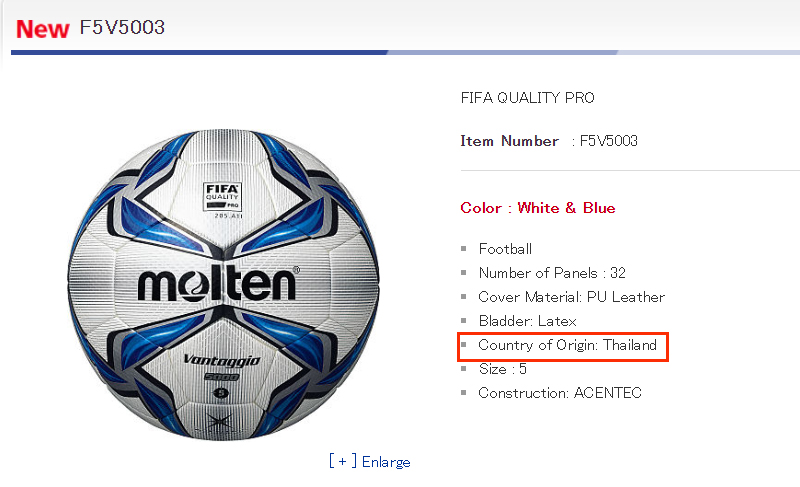This screenshot has height=487, width=800.
Task: Click the Bladder: Latex line
Action: [x=528, y=321]
